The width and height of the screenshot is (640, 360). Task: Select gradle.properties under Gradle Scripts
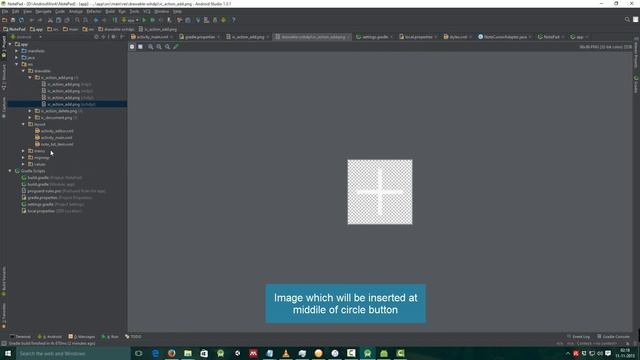(x=57, y=198)
